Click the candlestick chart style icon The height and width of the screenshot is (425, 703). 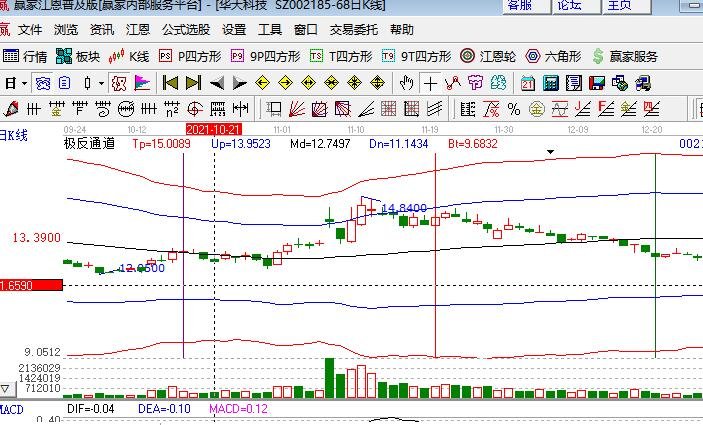tap(87, 83)
